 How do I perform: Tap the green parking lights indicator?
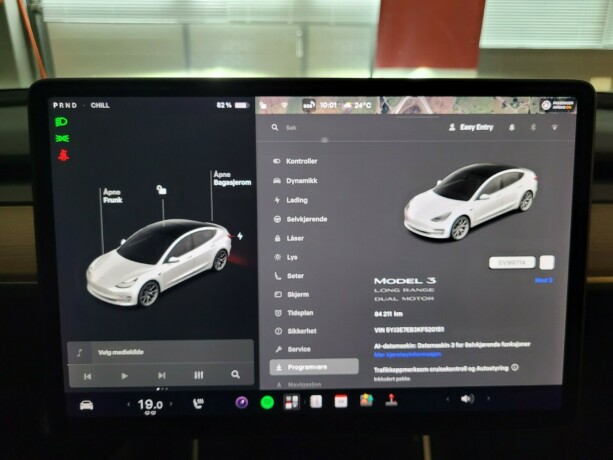62,138
